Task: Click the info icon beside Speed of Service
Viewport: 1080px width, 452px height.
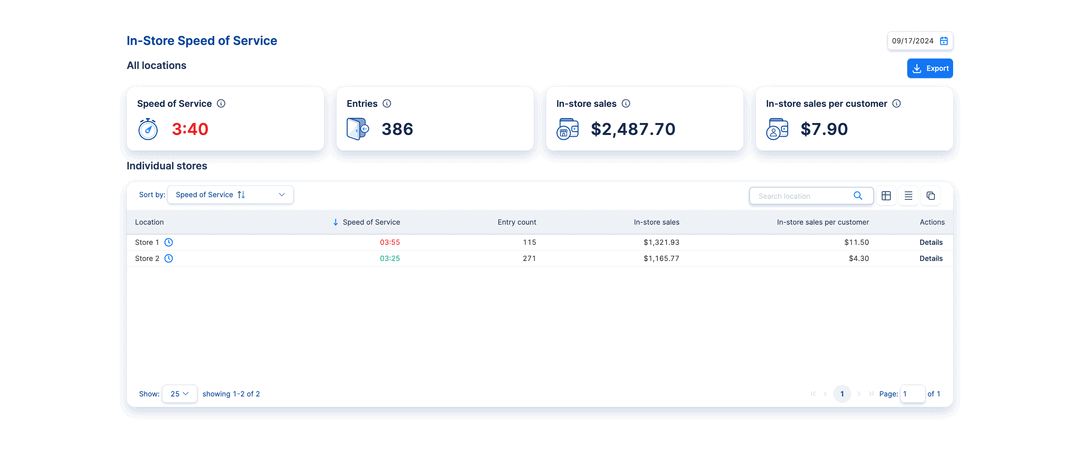Action: click(221, 103)
